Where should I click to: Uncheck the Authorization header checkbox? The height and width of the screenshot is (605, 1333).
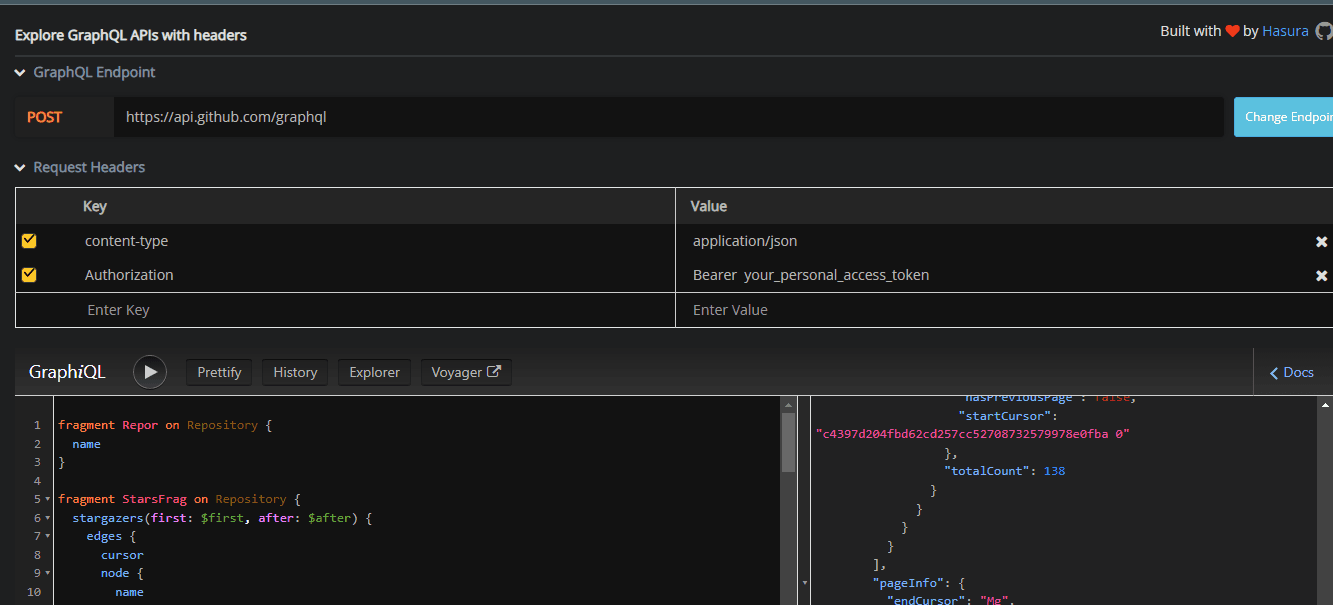coord(29,274)
